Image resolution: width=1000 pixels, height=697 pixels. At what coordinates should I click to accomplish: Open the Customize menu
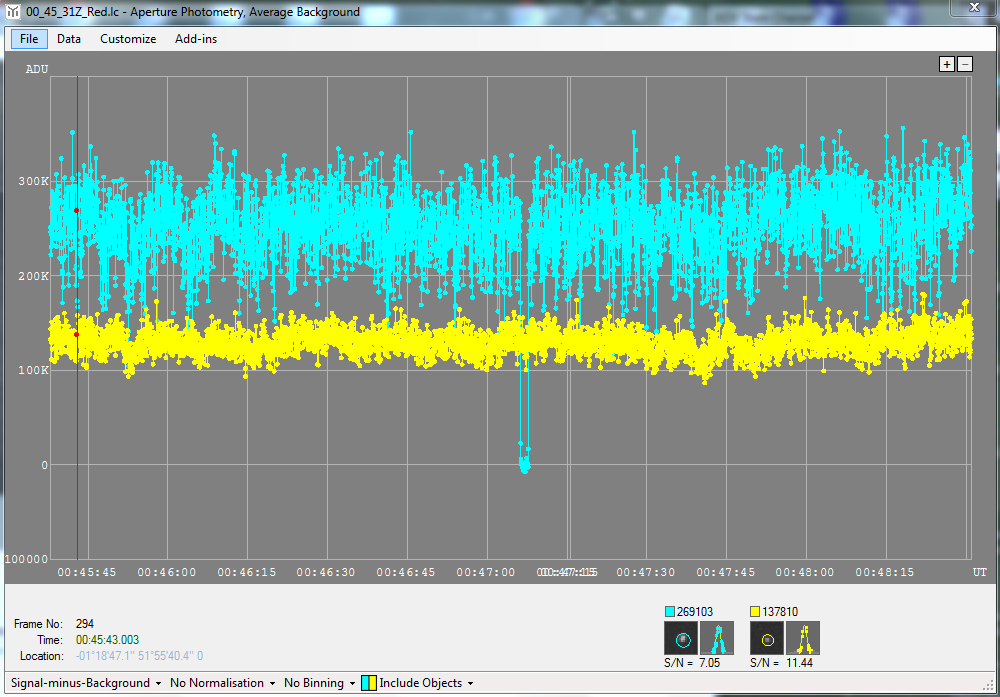(128, 39)
